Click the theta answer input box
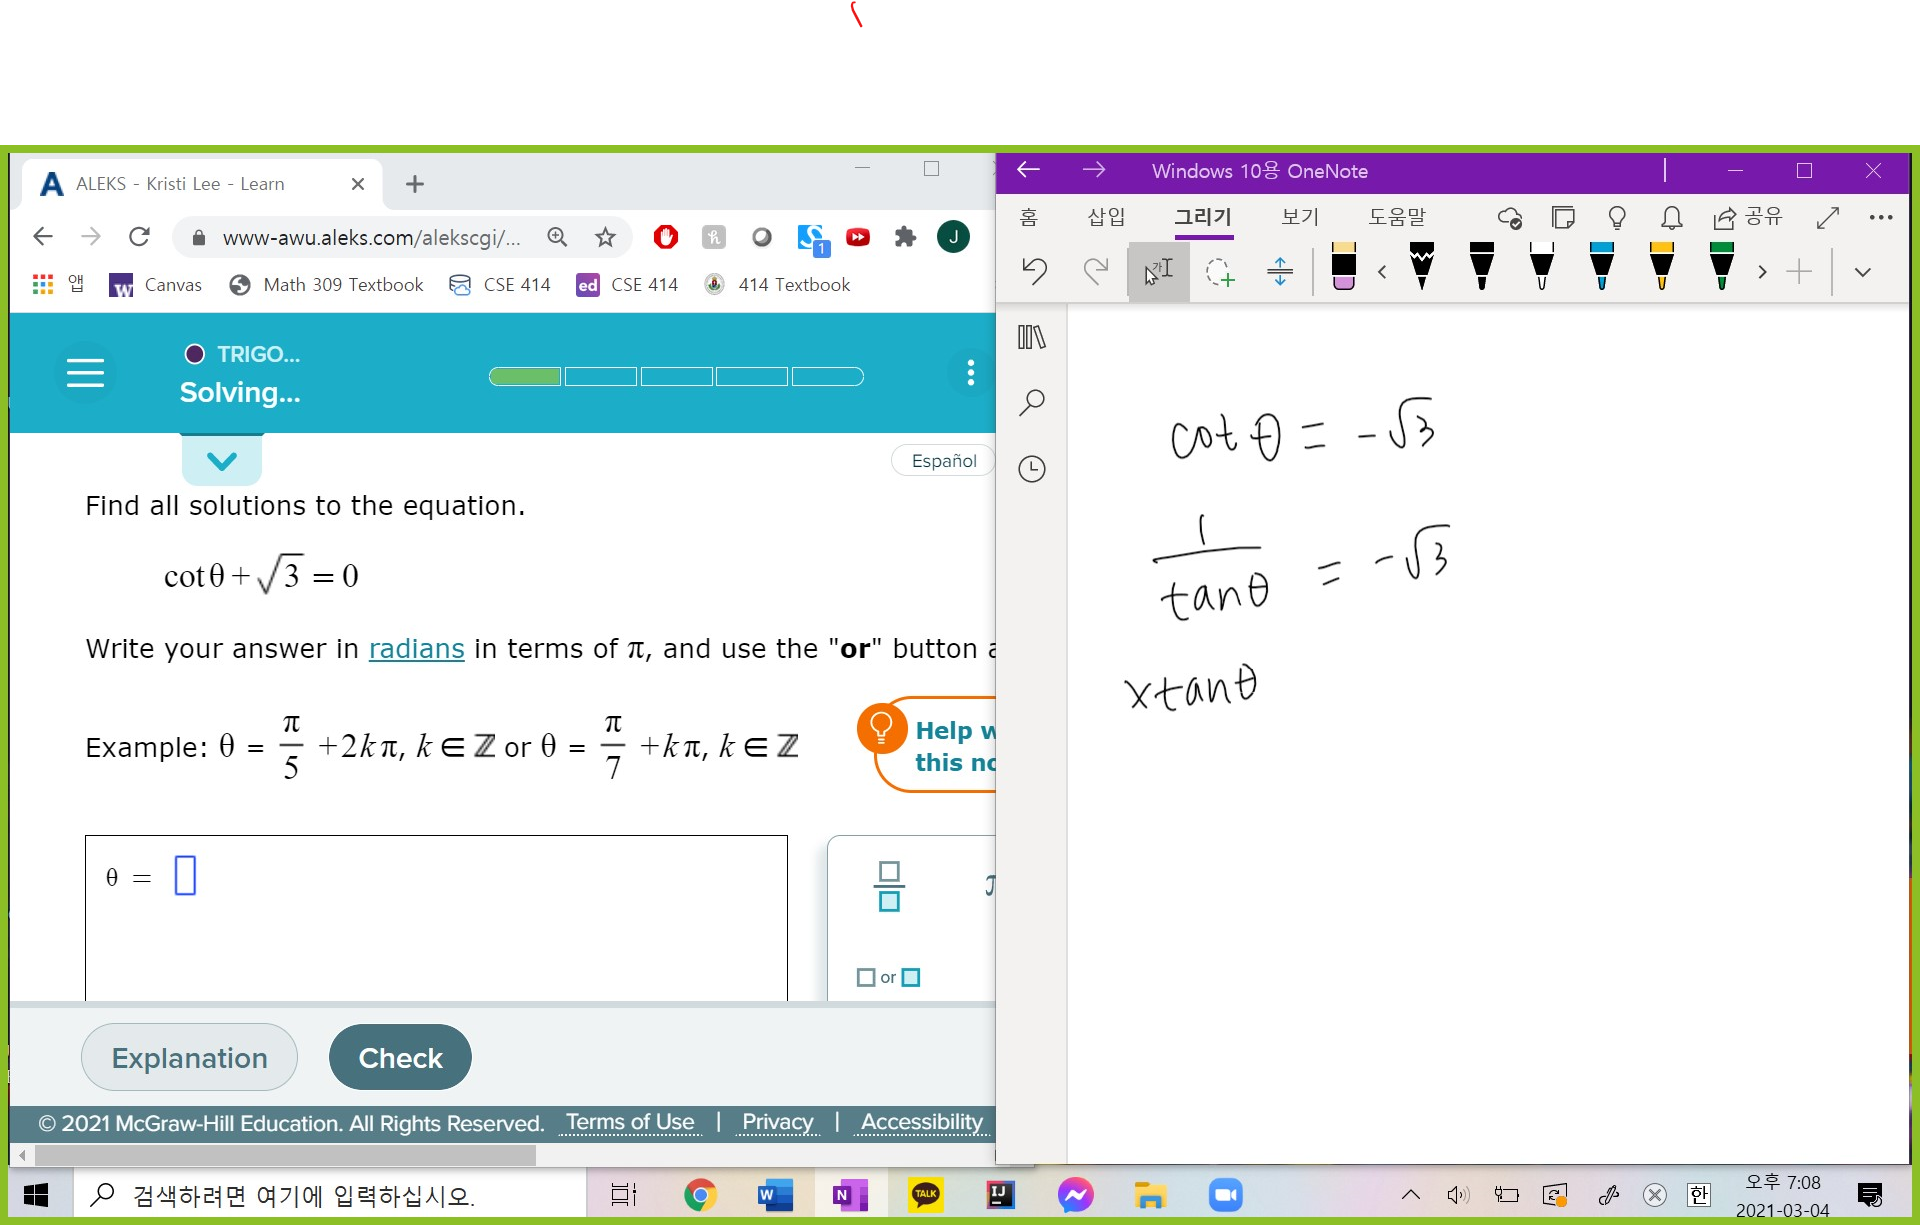 pos(185,876)
